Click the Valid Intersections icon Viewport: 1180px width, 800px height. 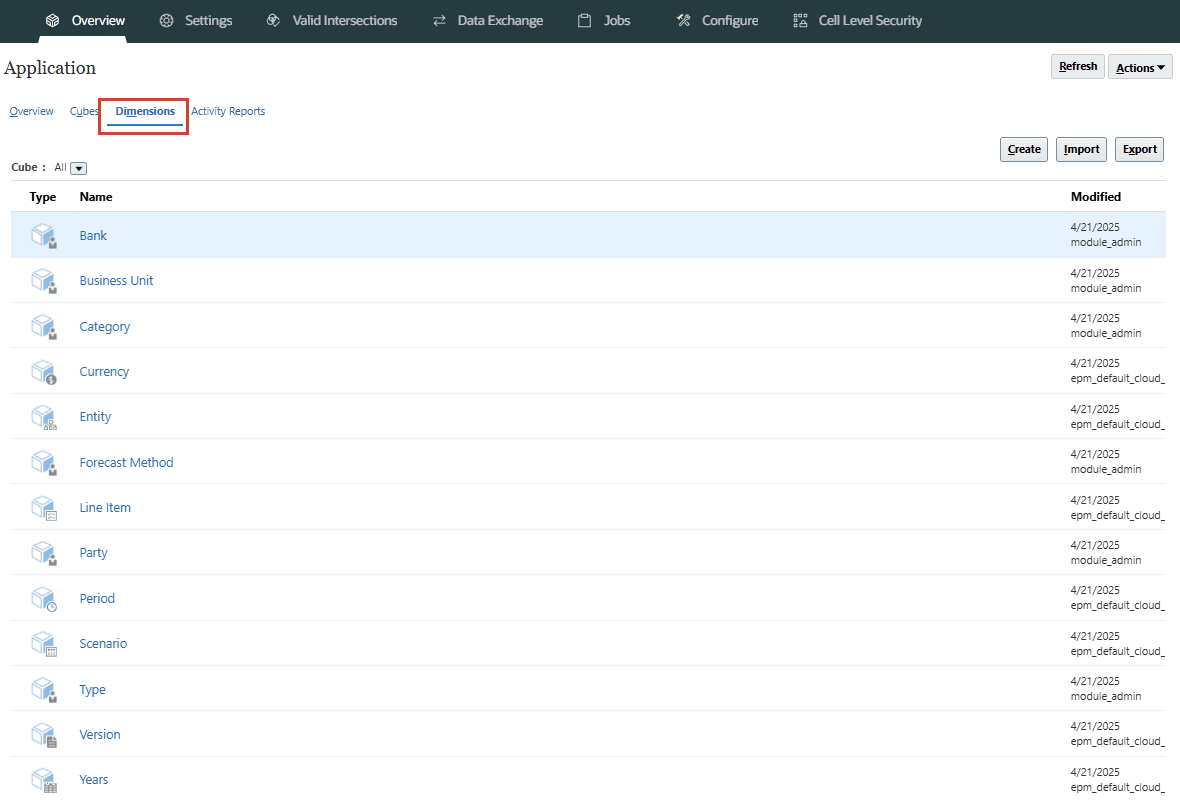tap(273, 20)
